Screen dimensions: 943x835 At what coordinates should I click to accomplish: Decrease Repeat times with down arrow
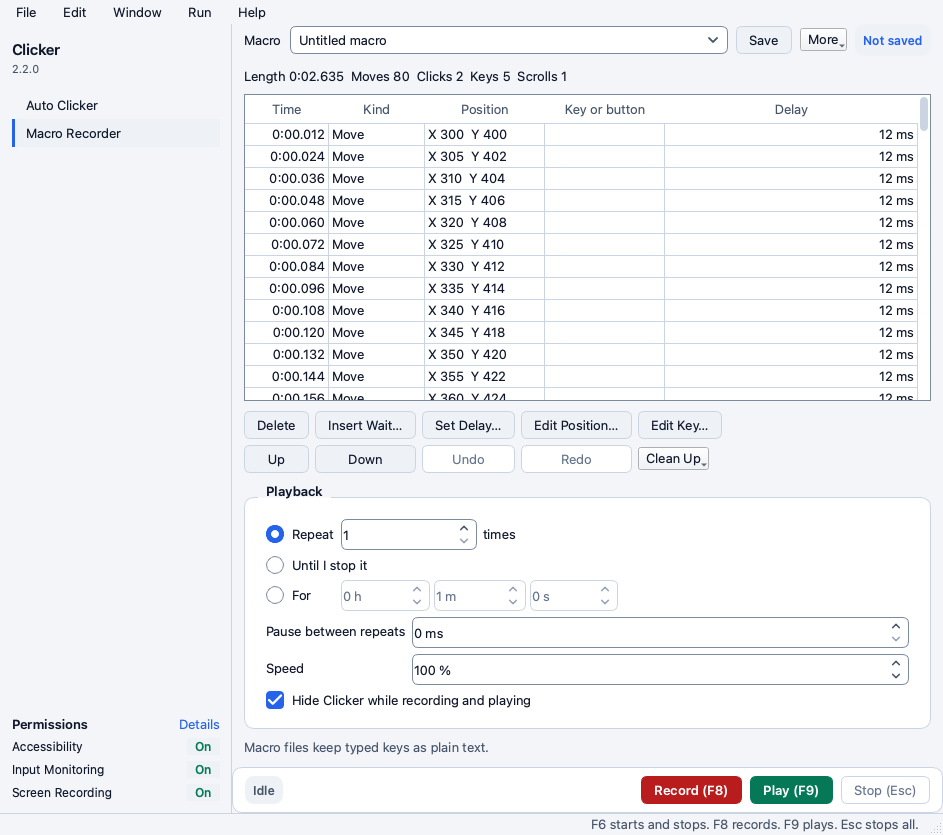[x=464, y=541]
